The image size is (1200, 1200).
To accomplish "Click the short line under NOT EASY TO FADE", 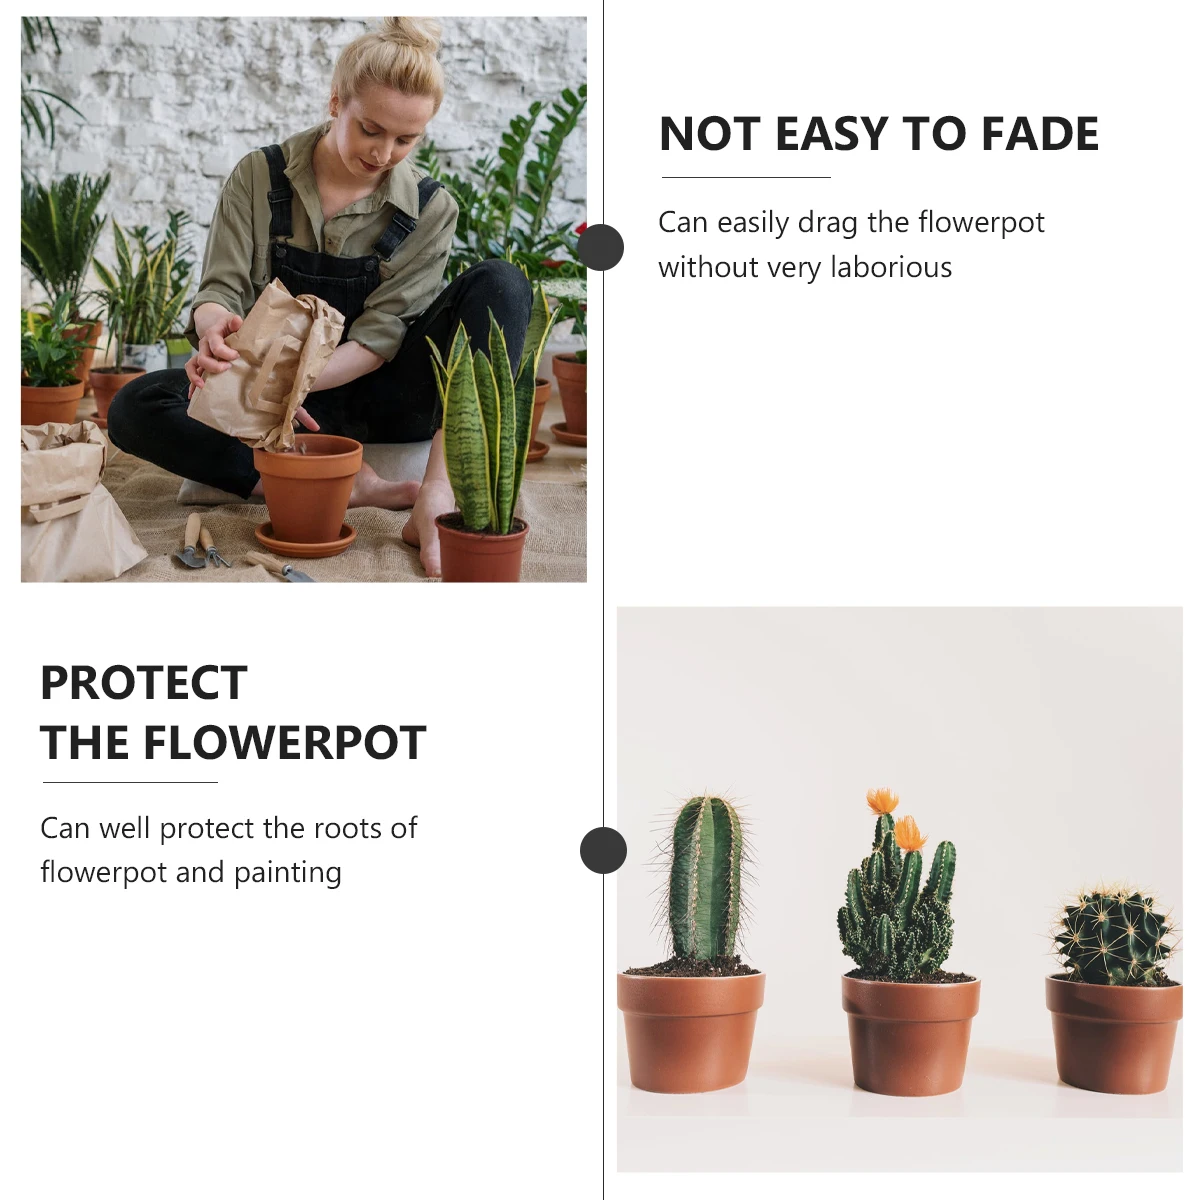I will tap(746, 177).
